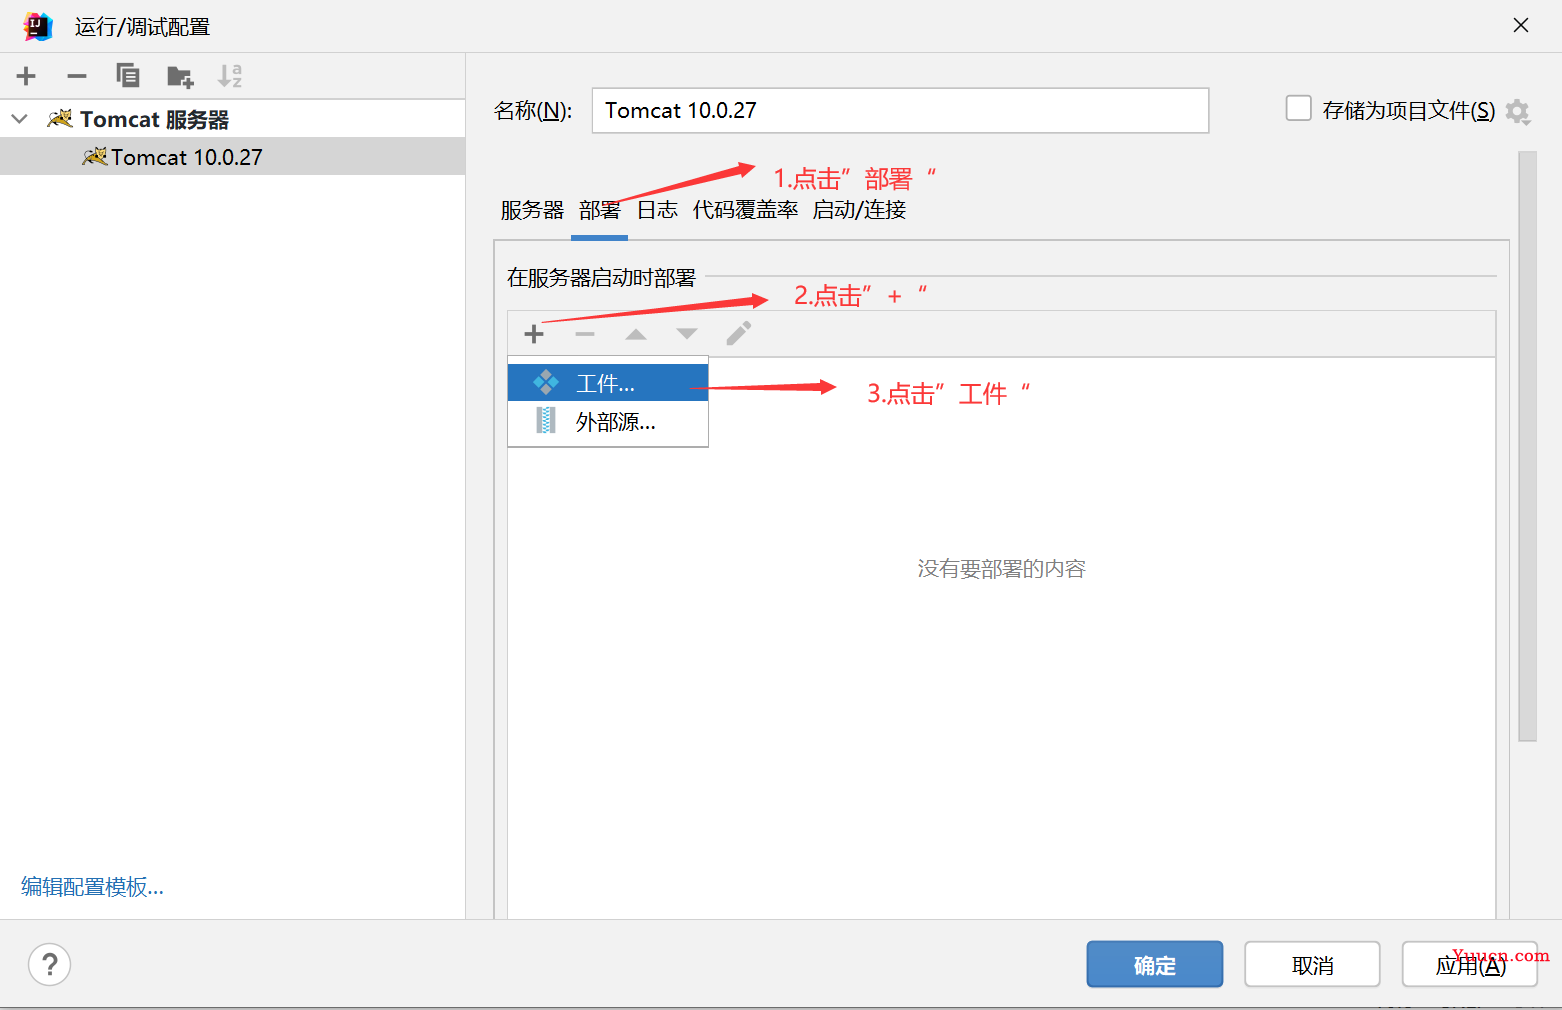This screenshot has width=1562, height=1010.
Task: Click the move down arrow in the deployment toolbar
Action: [687, 334]
